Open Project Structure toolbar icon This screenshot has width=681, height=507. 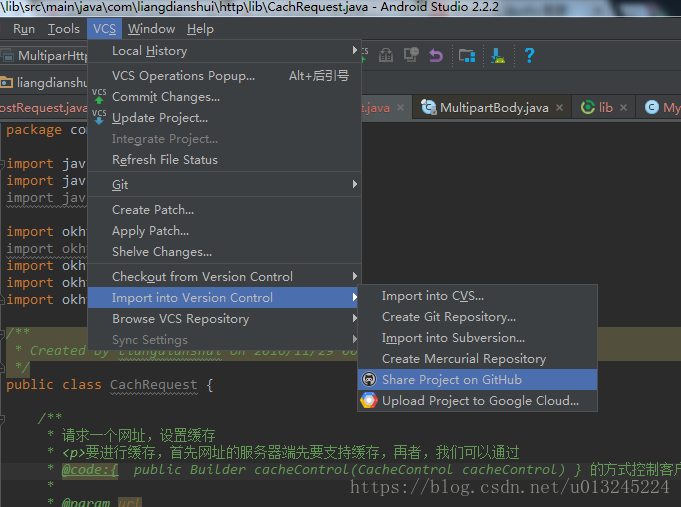click(467, 56)
